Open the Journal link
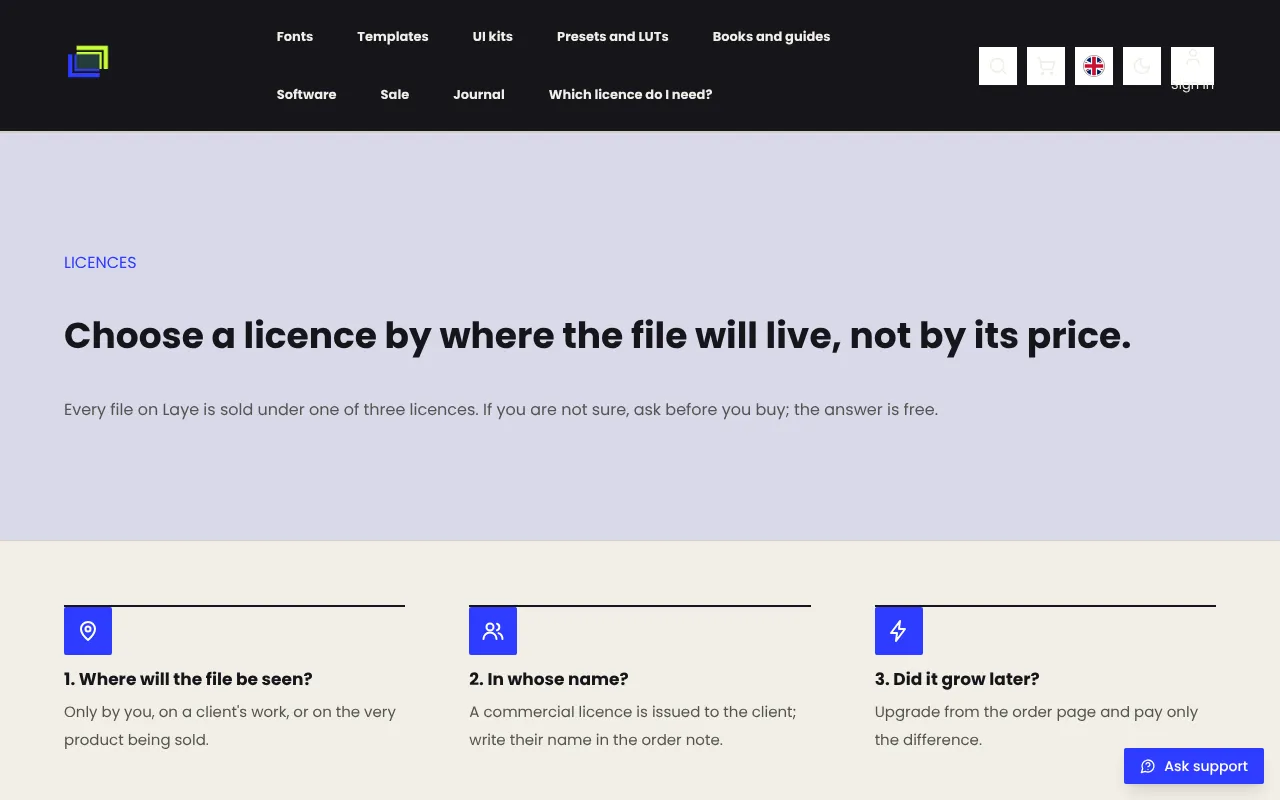The width and height of the screenshot is (1280, 800). [479, 94]
